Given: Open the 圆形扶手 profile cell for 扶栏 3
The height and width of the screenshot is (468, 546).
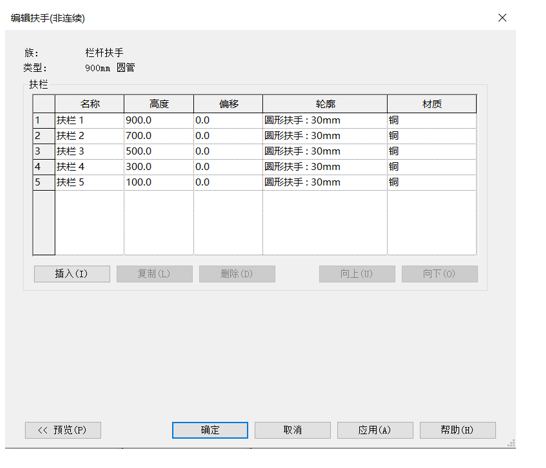Looking at the screenshot, I should tap(325, 151).
